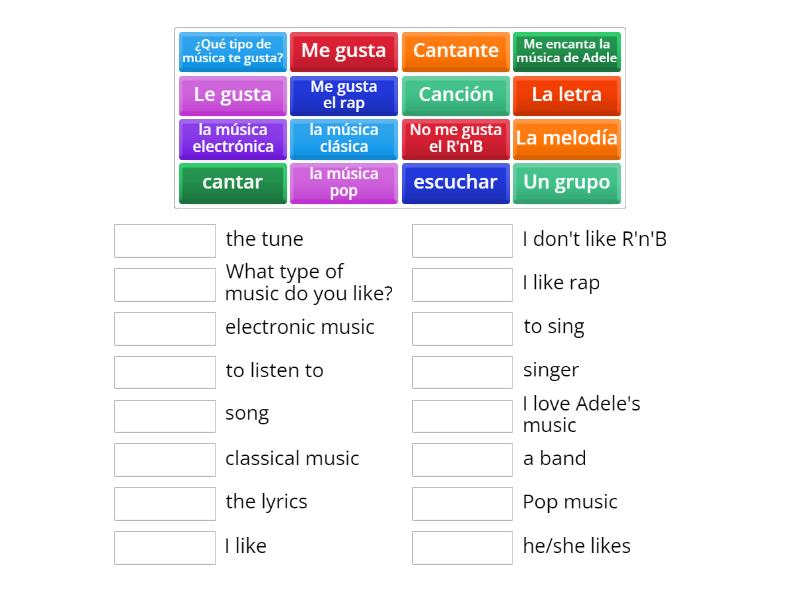Pick the 'Me encanta la música de Adele' tile

[x=567, y=51]
